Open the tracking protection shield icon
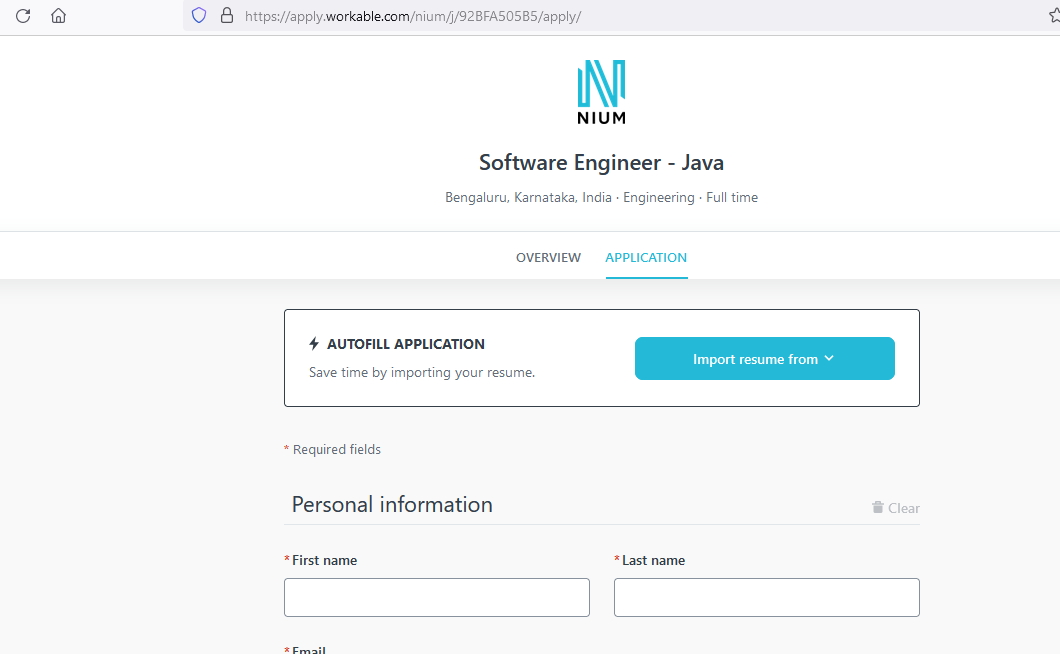Viewport: 1060px width, 654px height. point(198,16)
